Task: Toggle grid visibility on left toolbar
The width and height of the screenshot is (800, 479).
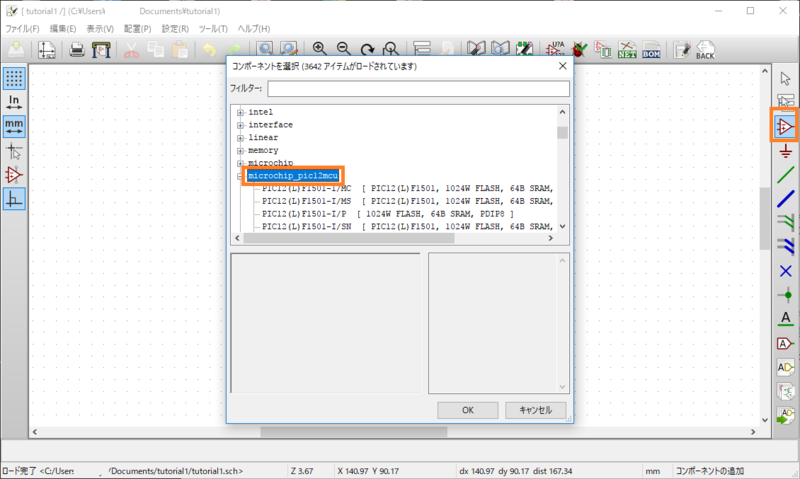Action: (x=14, y=79)
